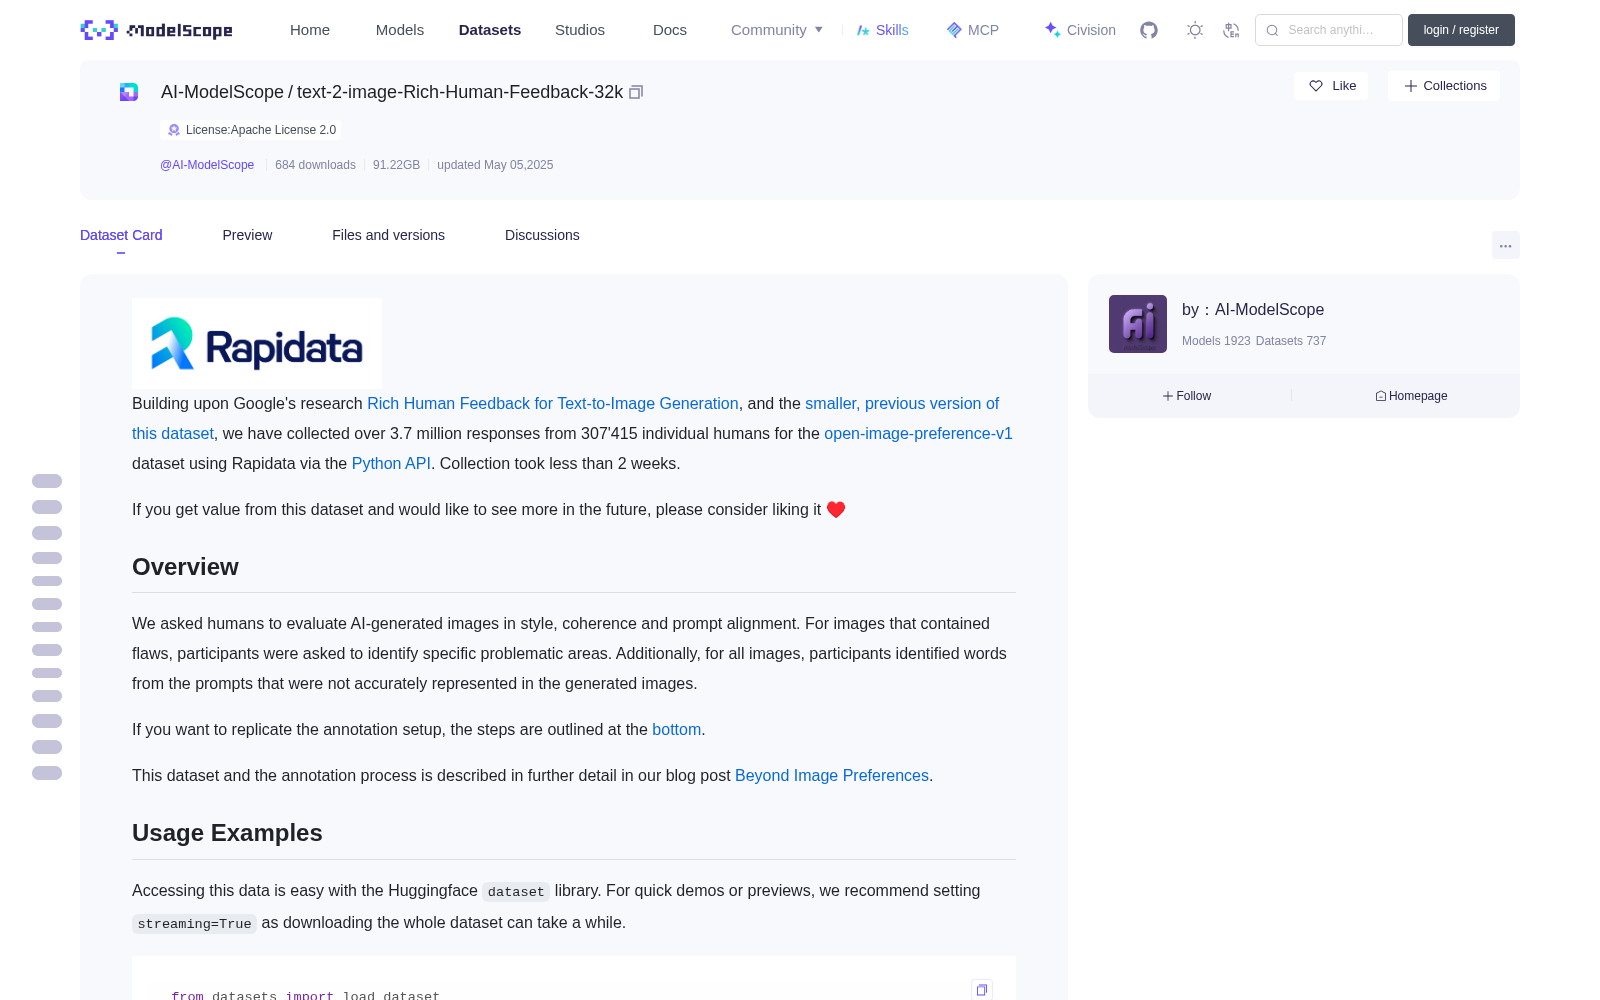Click the updated May 05,2025 text
1600x1000 pixels.
(x=495, y=165)
